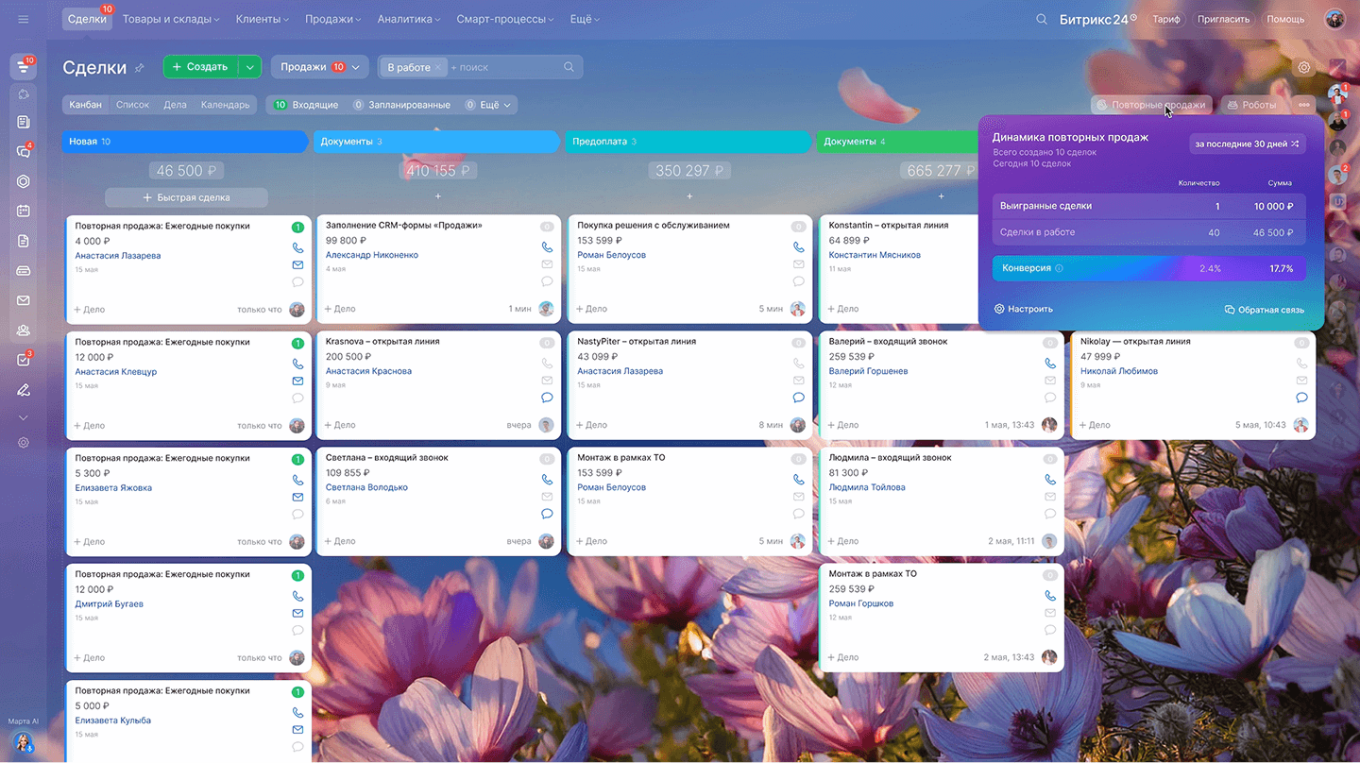Click the info icon next to Конверсия
Image resolution: width=1360 pixels, height=763 pixels.
pos(1059,269)
